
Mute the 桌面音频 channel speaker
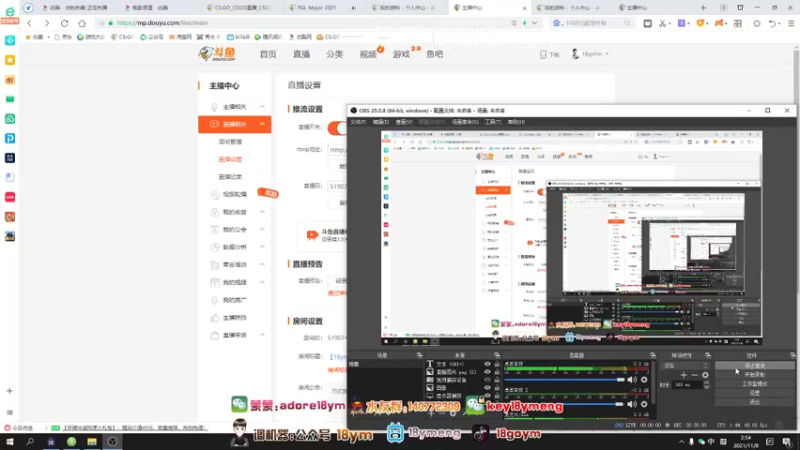pos(632,380)
